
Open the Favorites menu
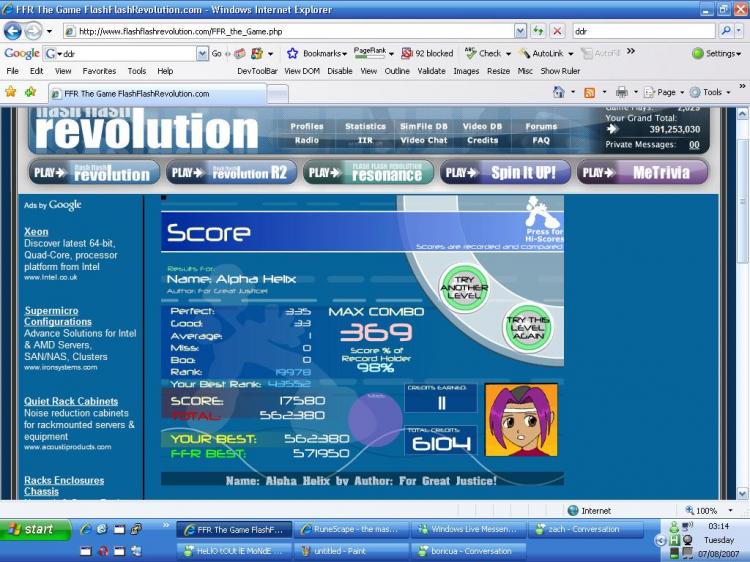(99, 71)
